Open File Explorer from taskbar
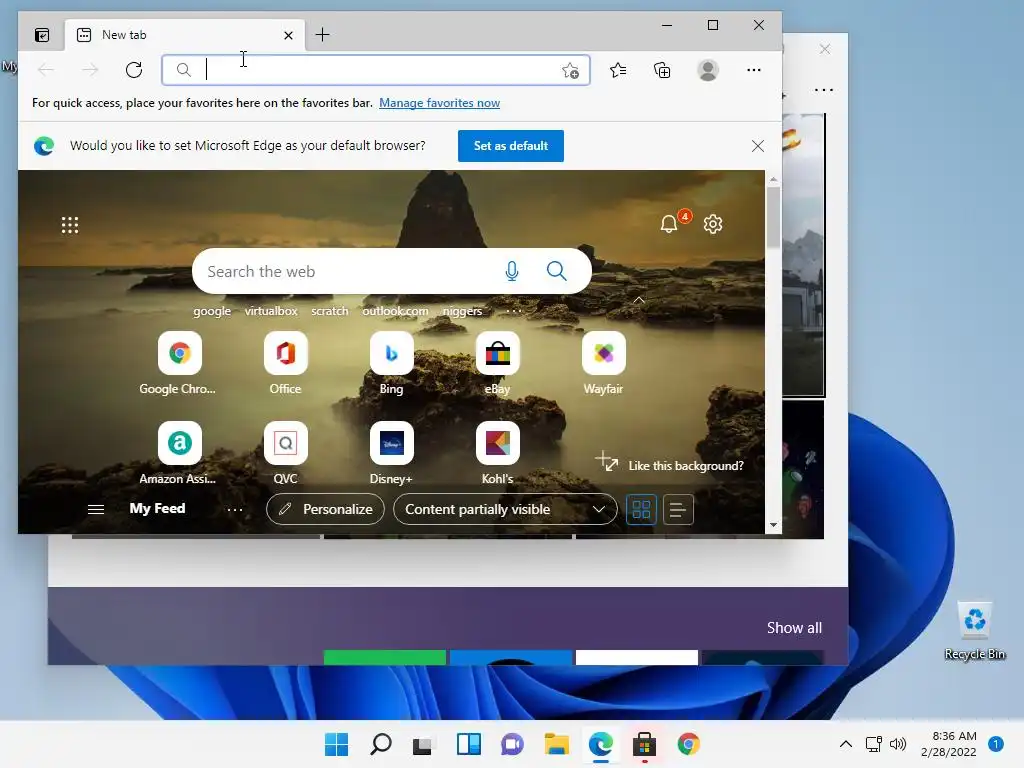Screen dimensions: 1024x768 coord(556,744)
